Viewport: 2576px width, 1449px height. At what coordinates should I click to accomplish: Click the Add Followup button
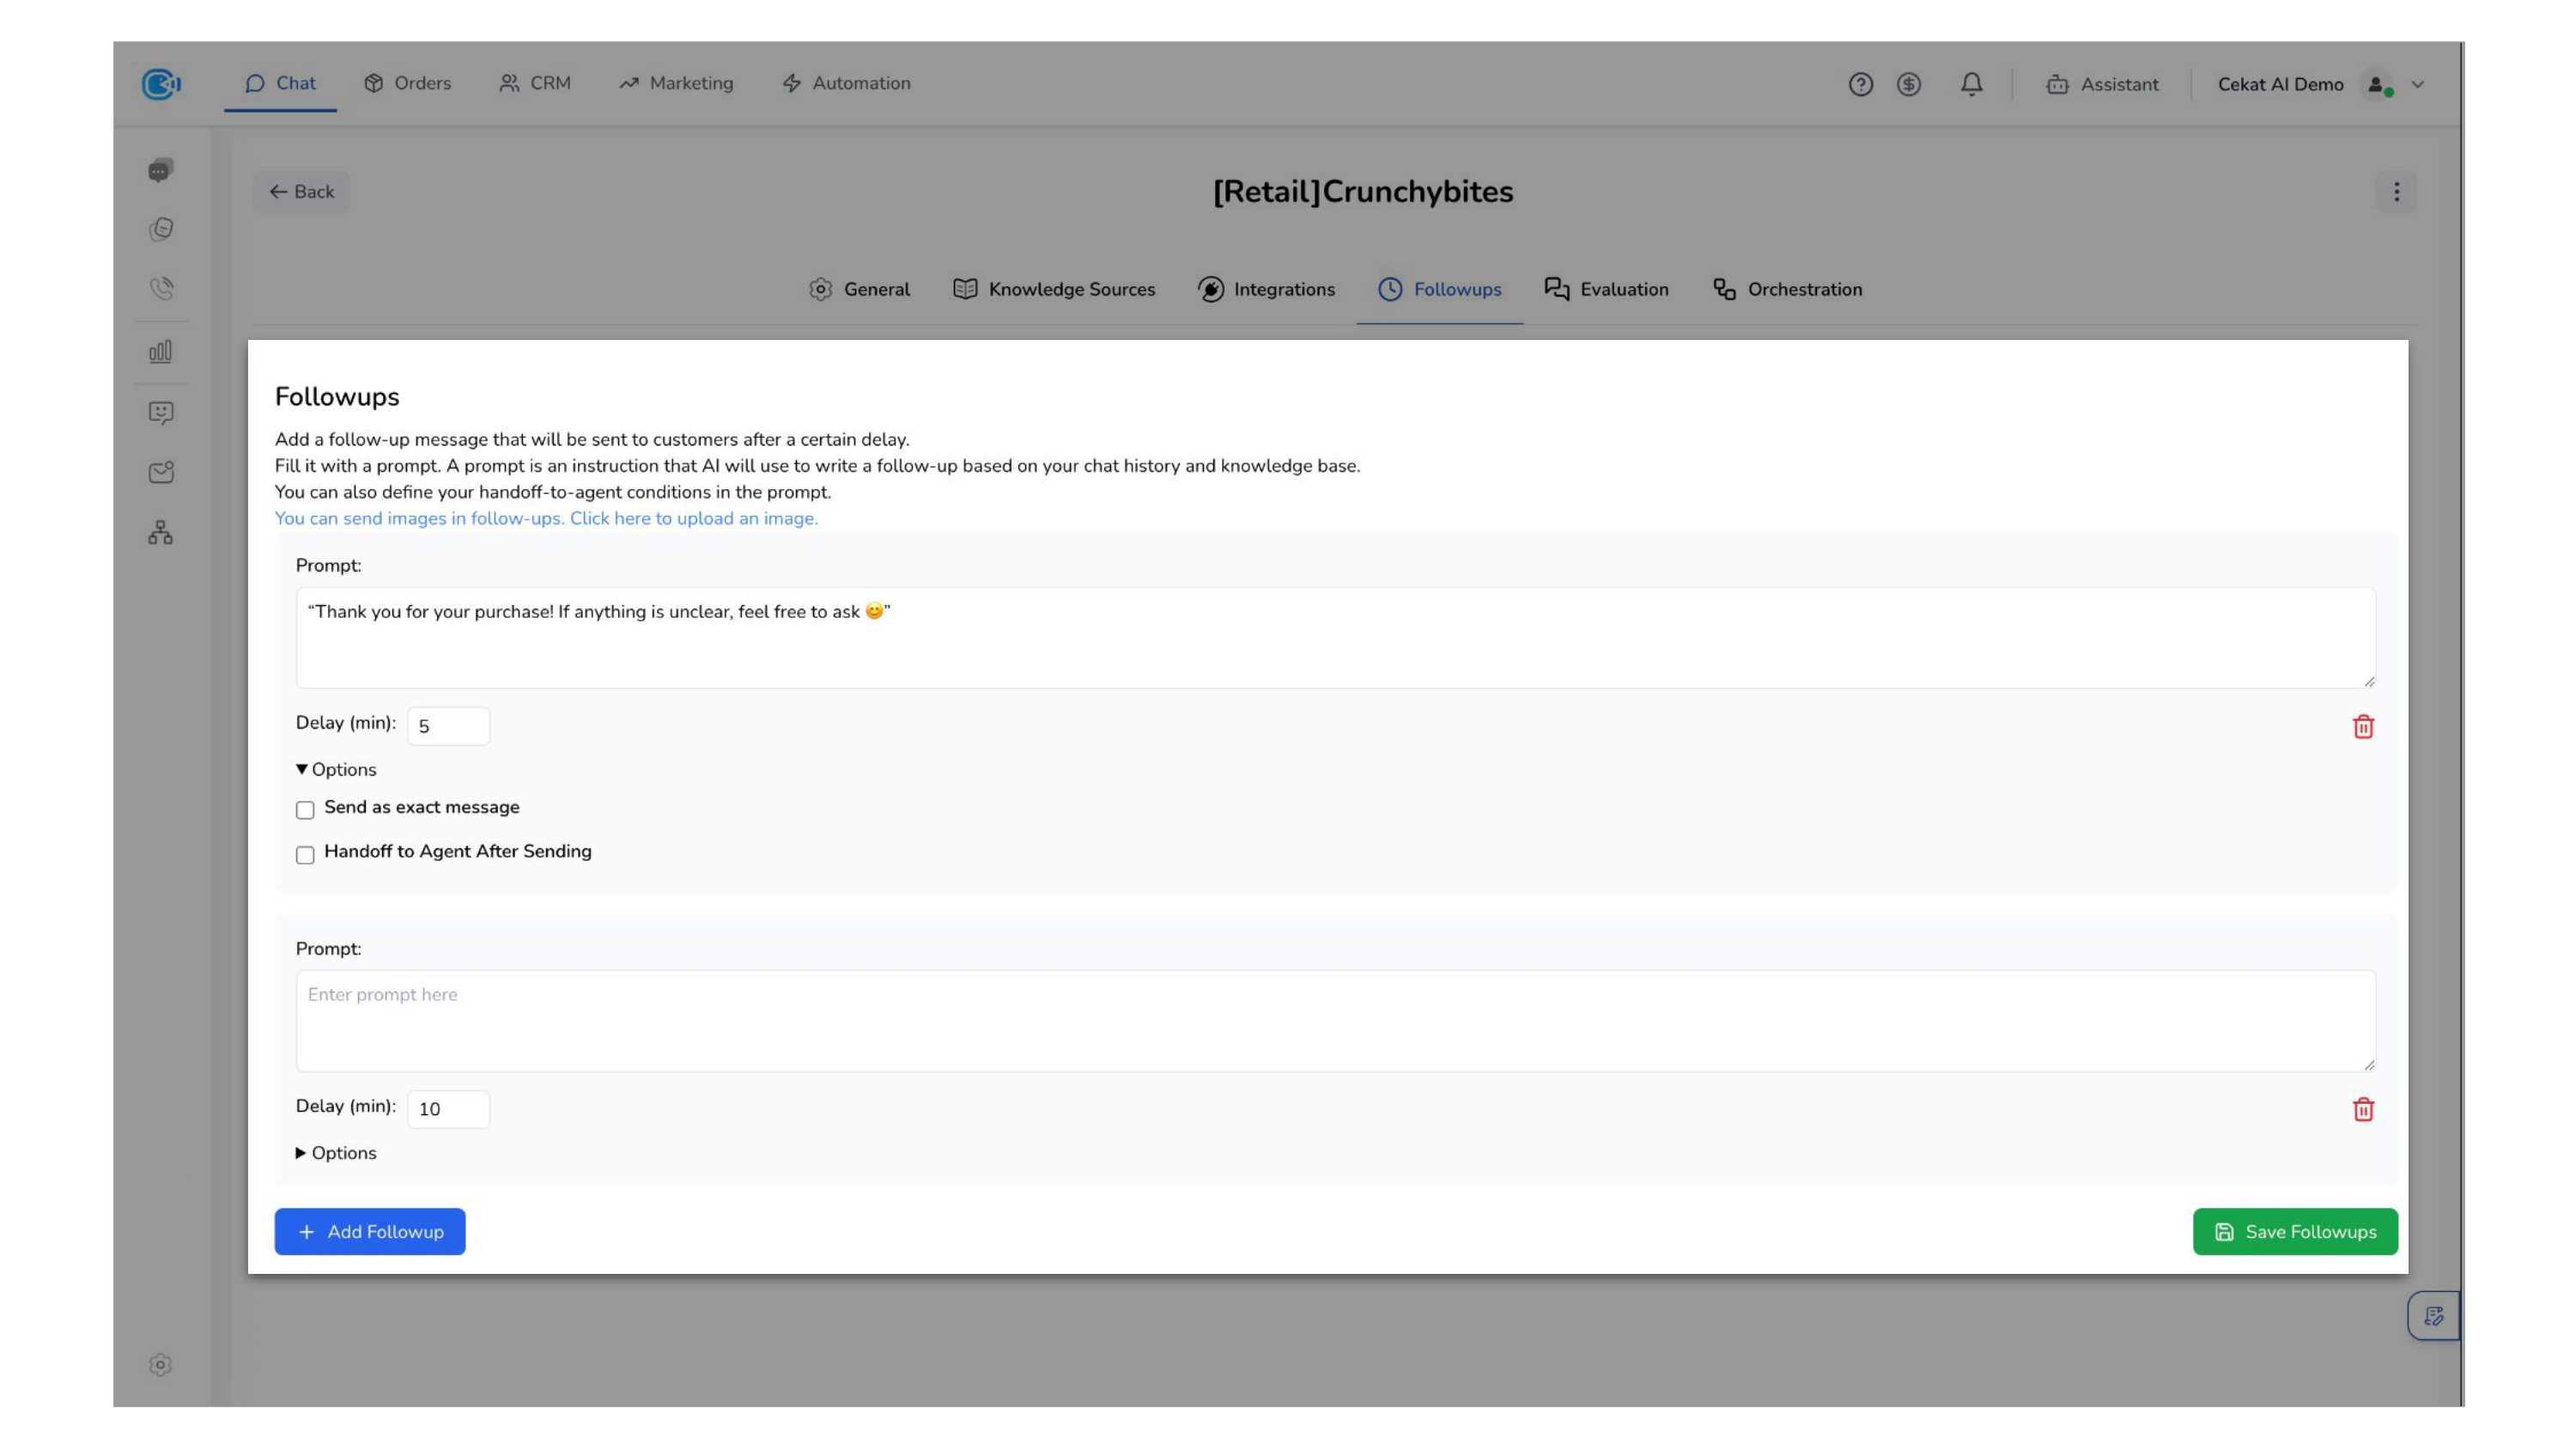point(370,1232)
